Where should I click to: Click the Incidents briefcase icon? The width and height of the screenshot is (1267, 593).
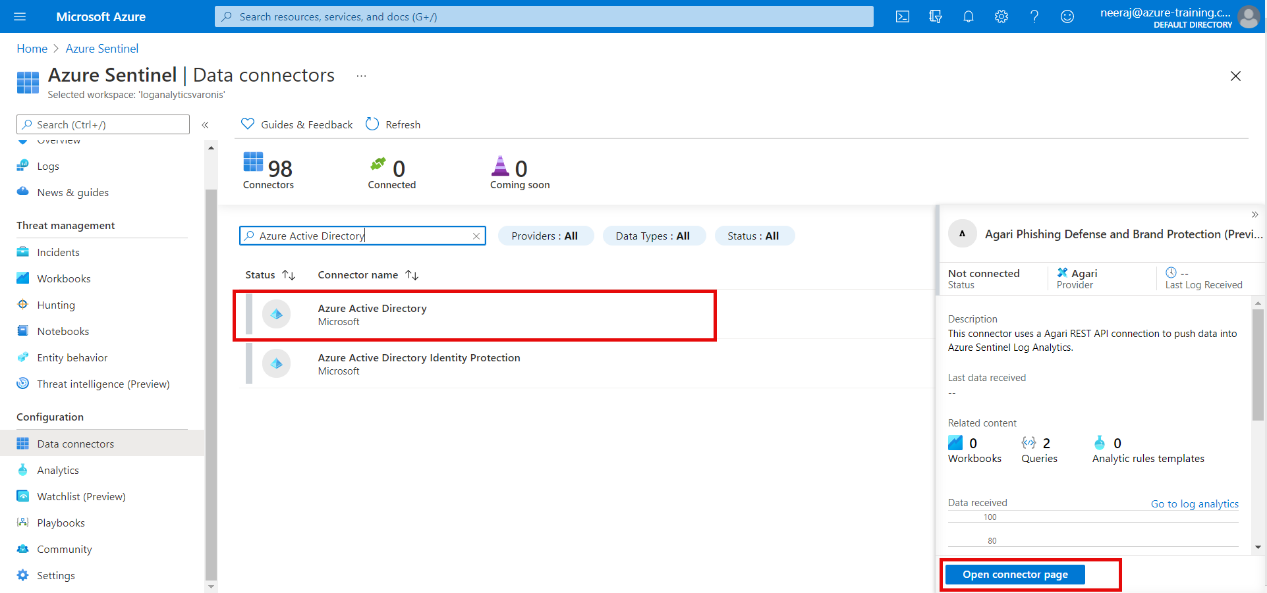(x=23, y=252)
